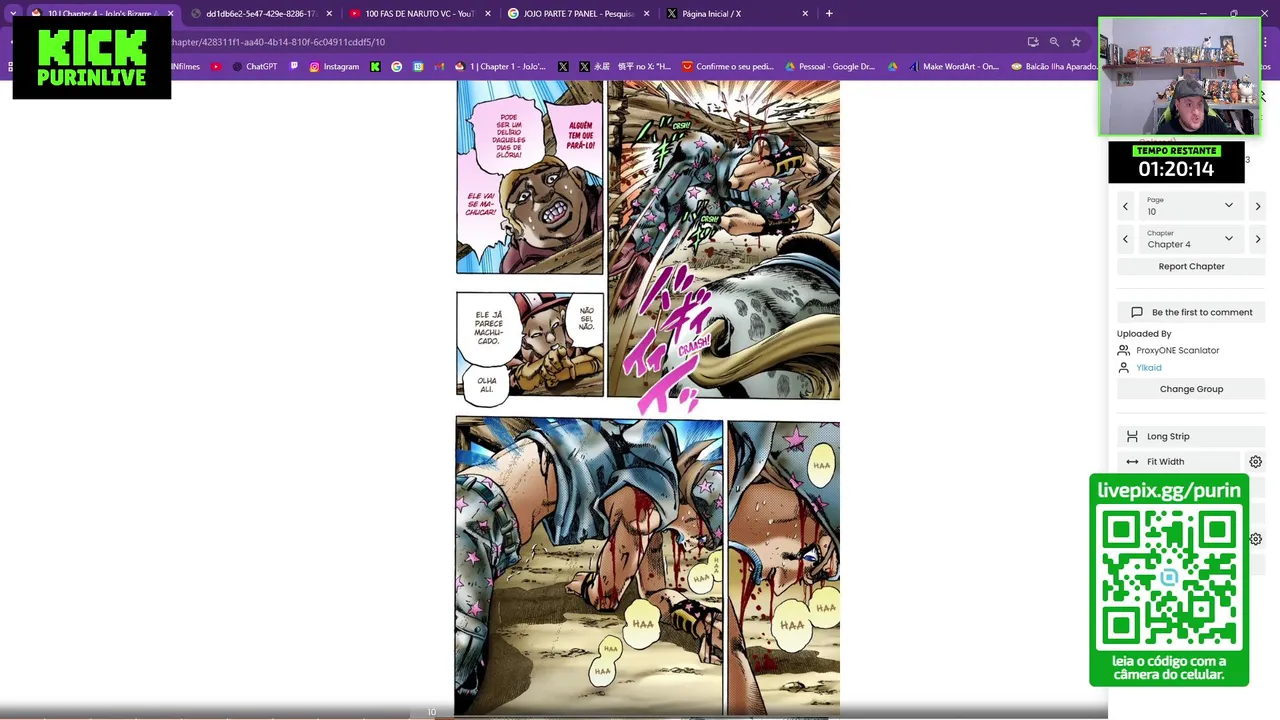Bookmark this page with star icon

[1076, 42]
